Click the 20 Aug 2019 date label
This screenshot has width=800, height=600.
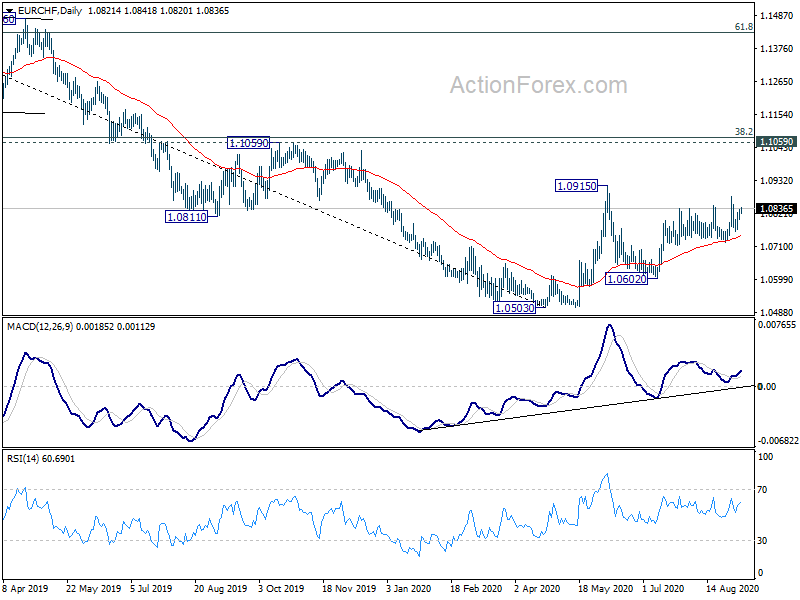pos(220,588)
